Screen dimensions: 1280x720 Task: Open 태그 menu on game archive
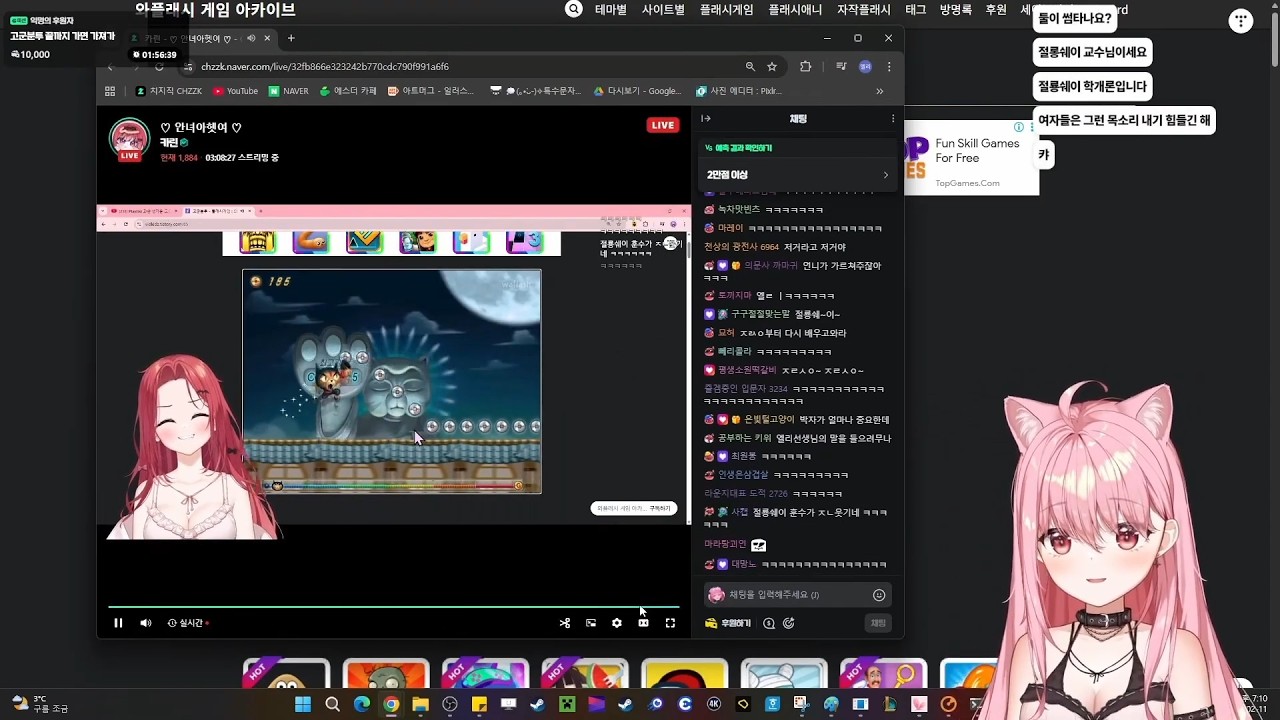point(916,9)
